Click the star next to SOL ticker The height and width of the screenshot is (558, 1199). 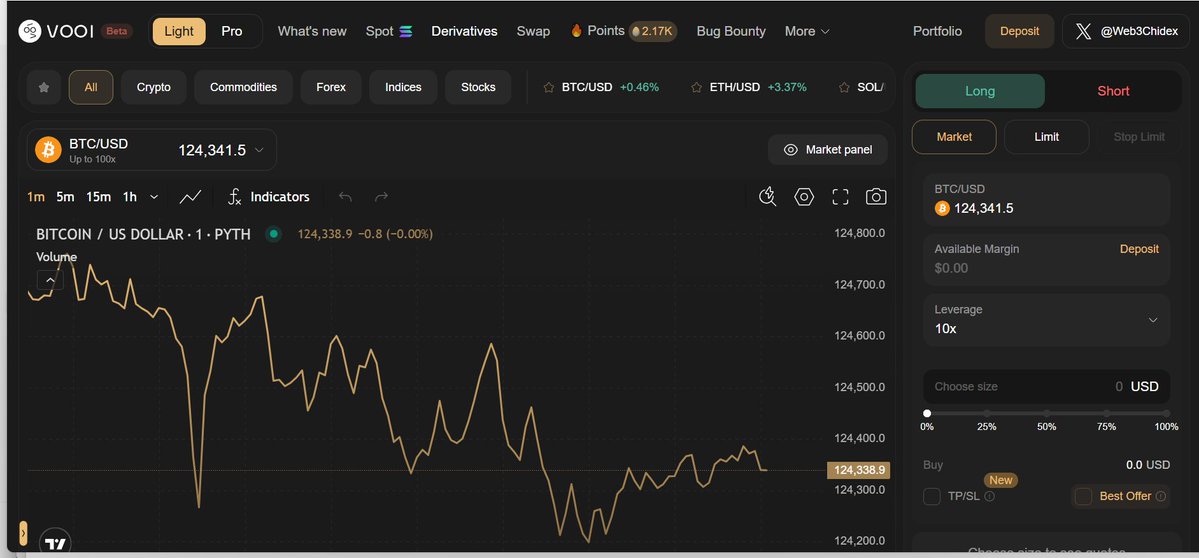(844, 88)
